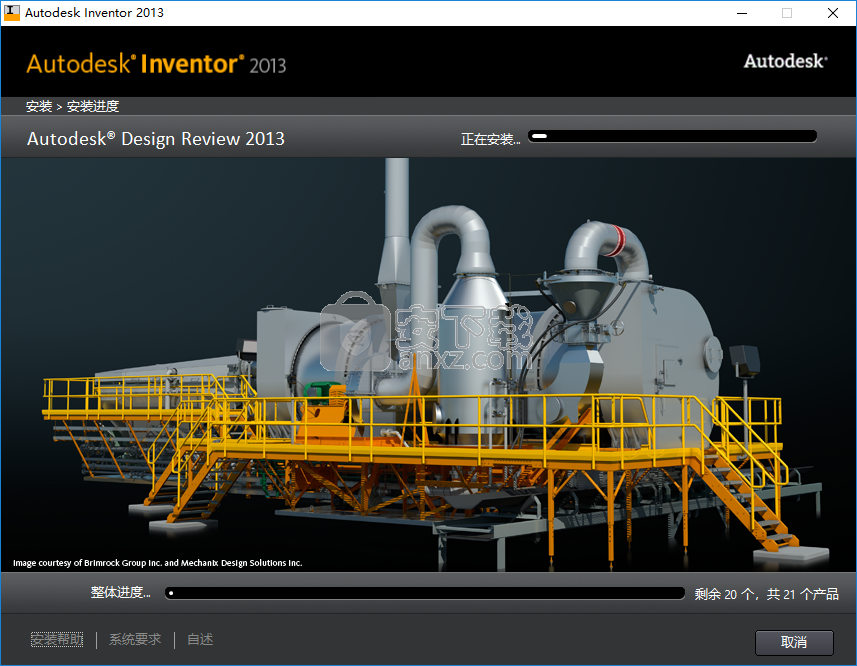Close the installer window with X
Viewport: 857px width, 666px height.
point(833,13)
